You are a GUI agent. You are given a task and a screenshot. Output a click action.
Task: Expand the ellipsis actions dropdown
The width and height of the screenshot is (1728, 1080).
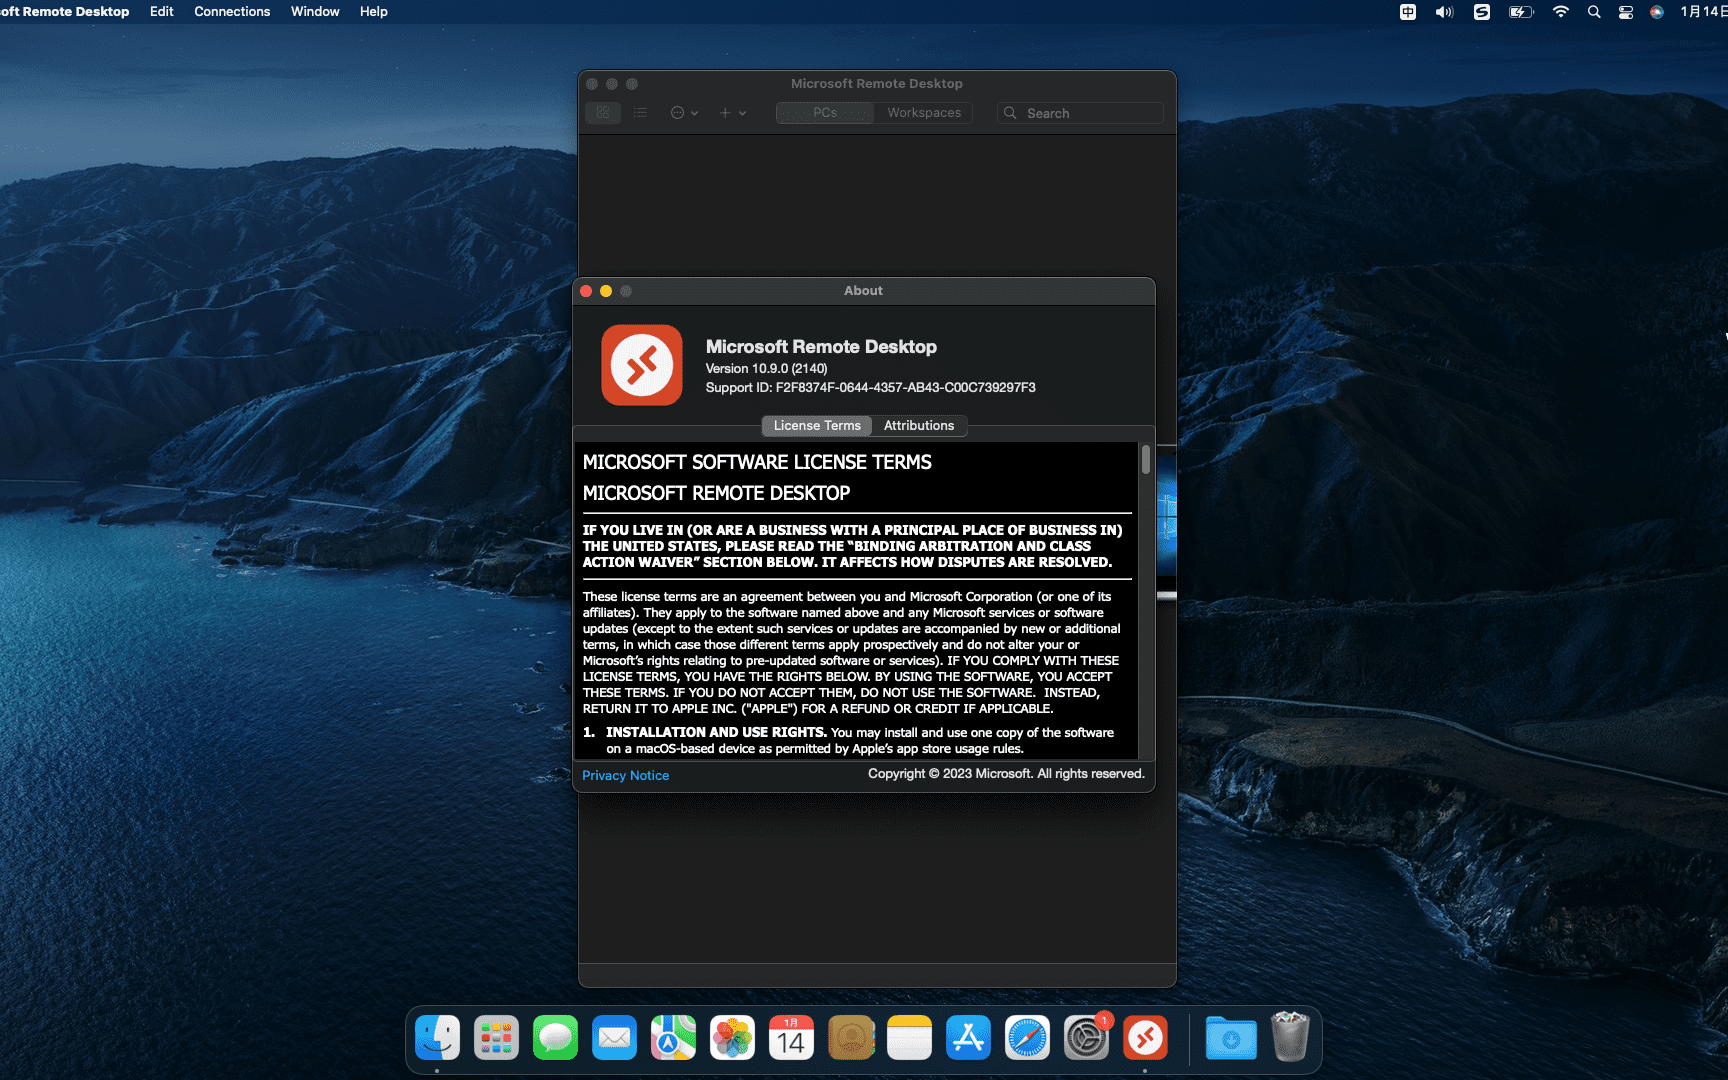pyautogui.click(x=684, y=113)
